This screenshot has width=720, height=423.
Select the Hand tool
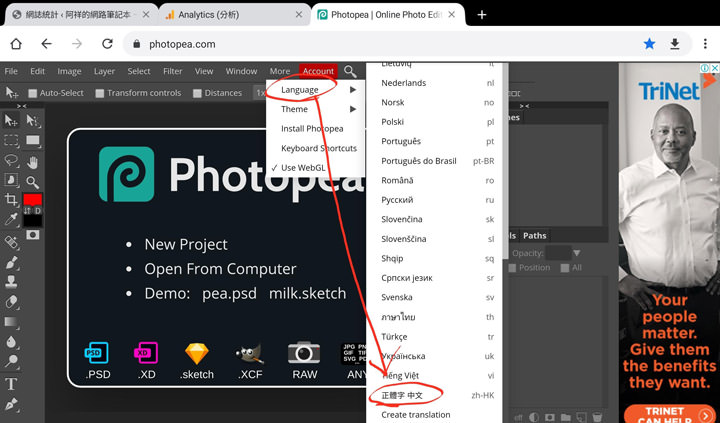tap(33, 162)
